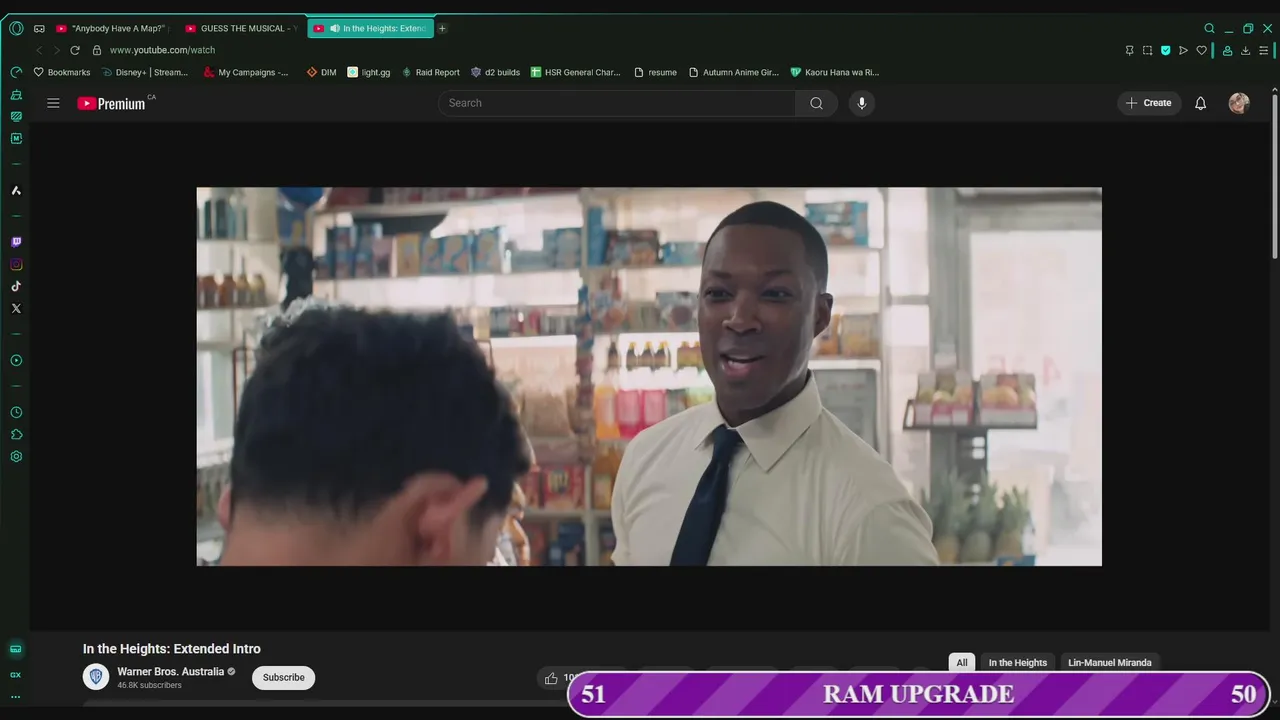Screen dimensions: 1280x720
Task: Select the Lin-Manuel Miranda filter chip
Action: tap(1110, 662)
